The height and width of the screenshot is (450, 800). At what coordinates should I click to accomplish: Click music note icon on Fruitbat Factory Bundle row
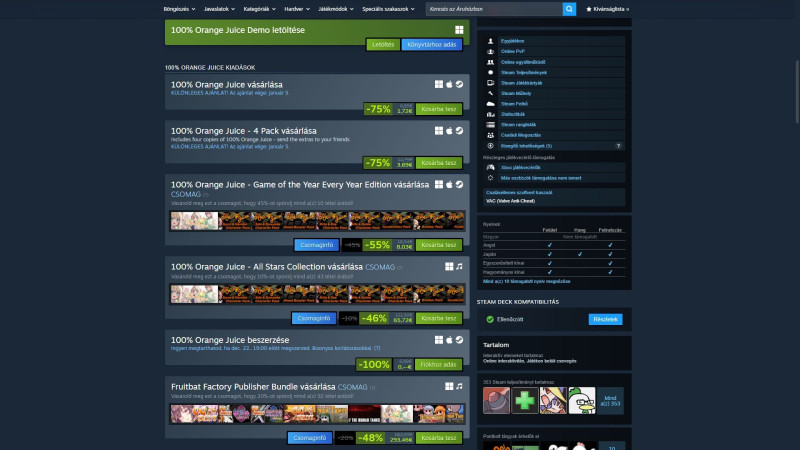click(x=459, y=386)
